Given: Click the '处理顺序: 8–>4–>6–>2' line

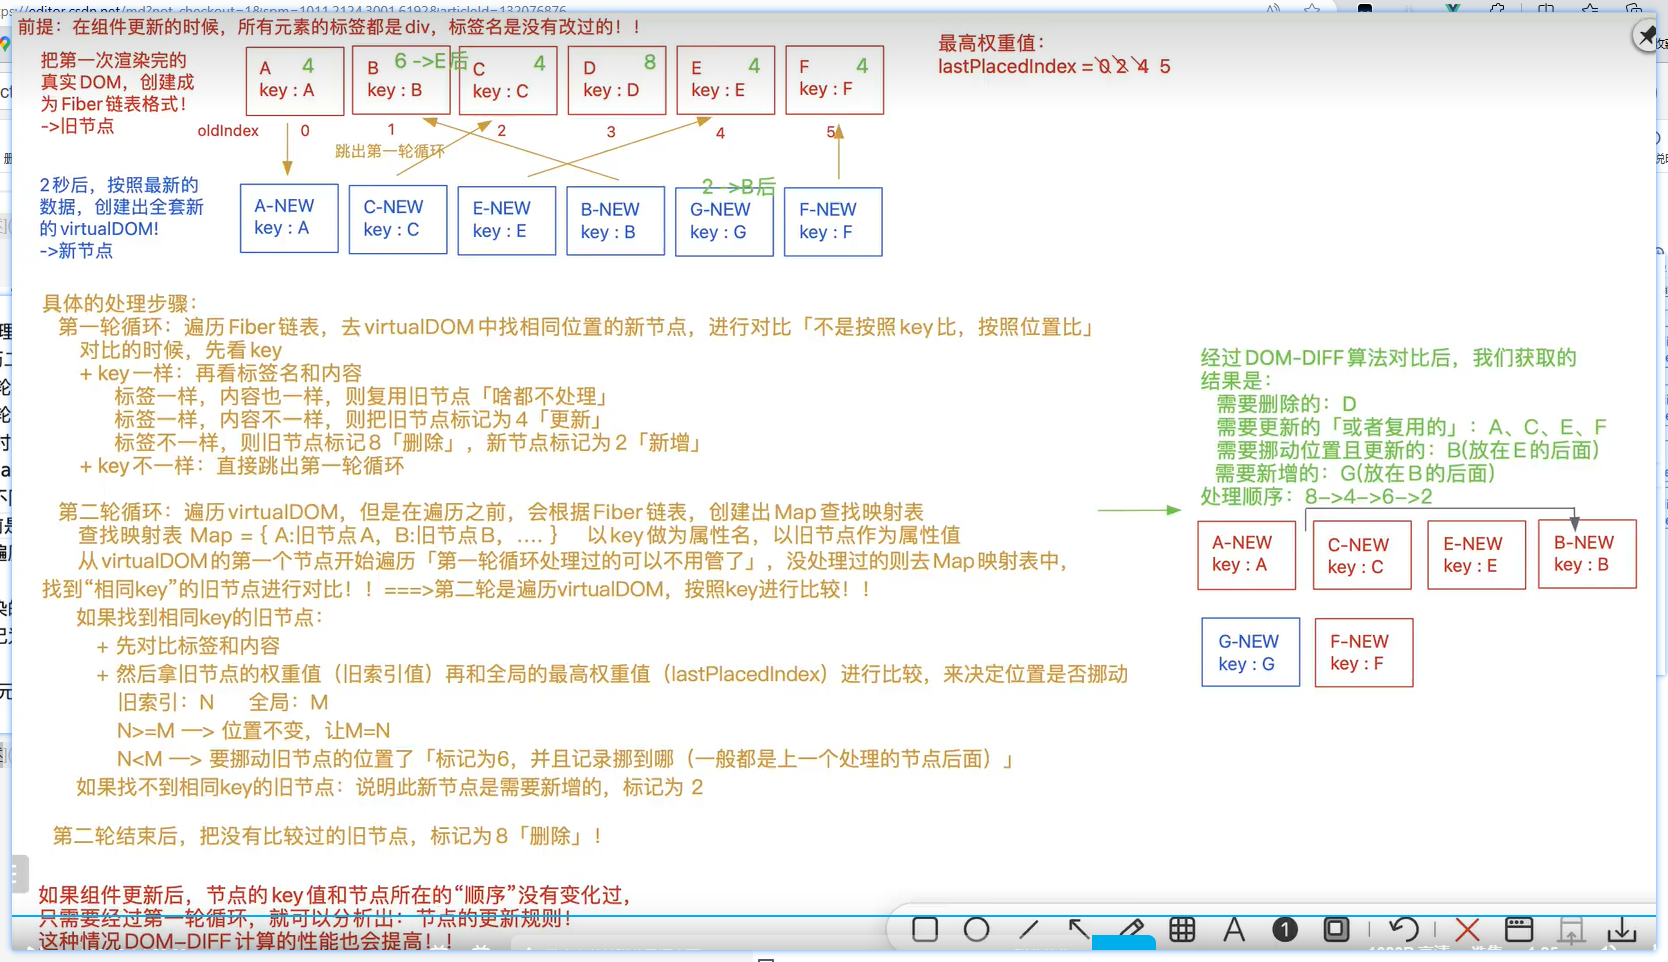Looking at the screenshot, I should pyautogui.click(x=1316, y=496).
